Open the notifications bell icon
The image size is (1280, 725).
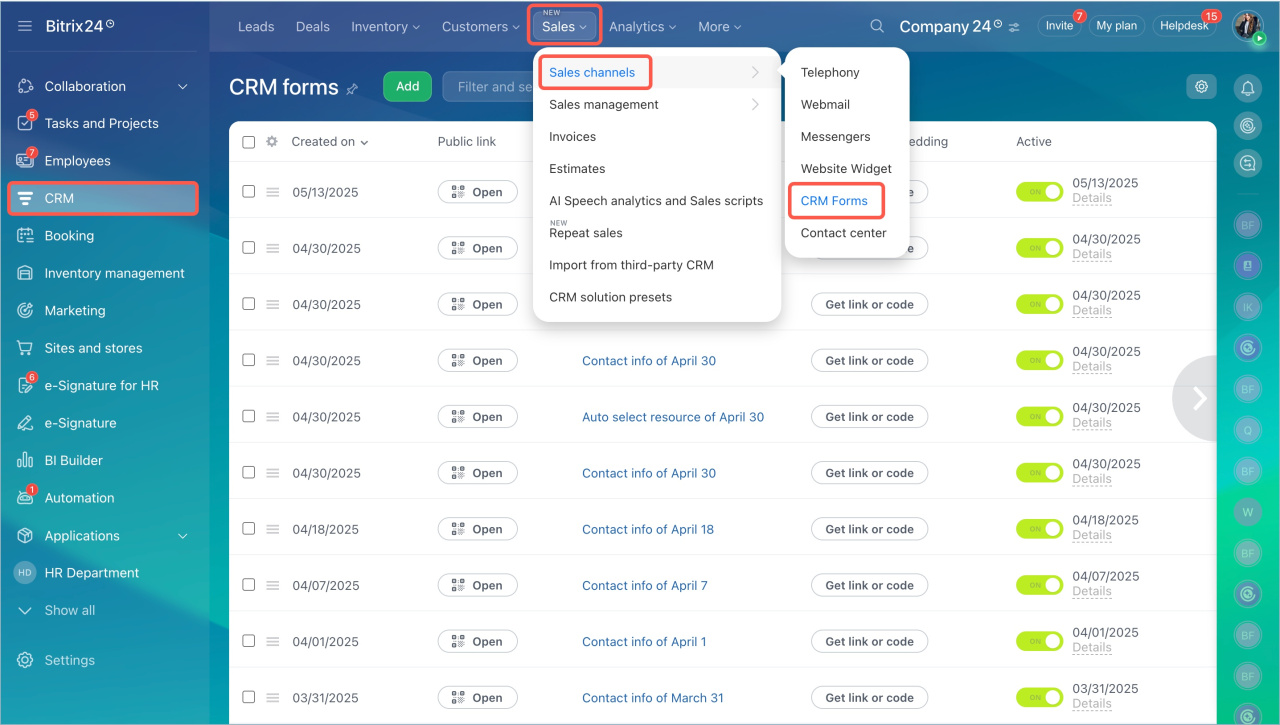tap(1247, 88)
